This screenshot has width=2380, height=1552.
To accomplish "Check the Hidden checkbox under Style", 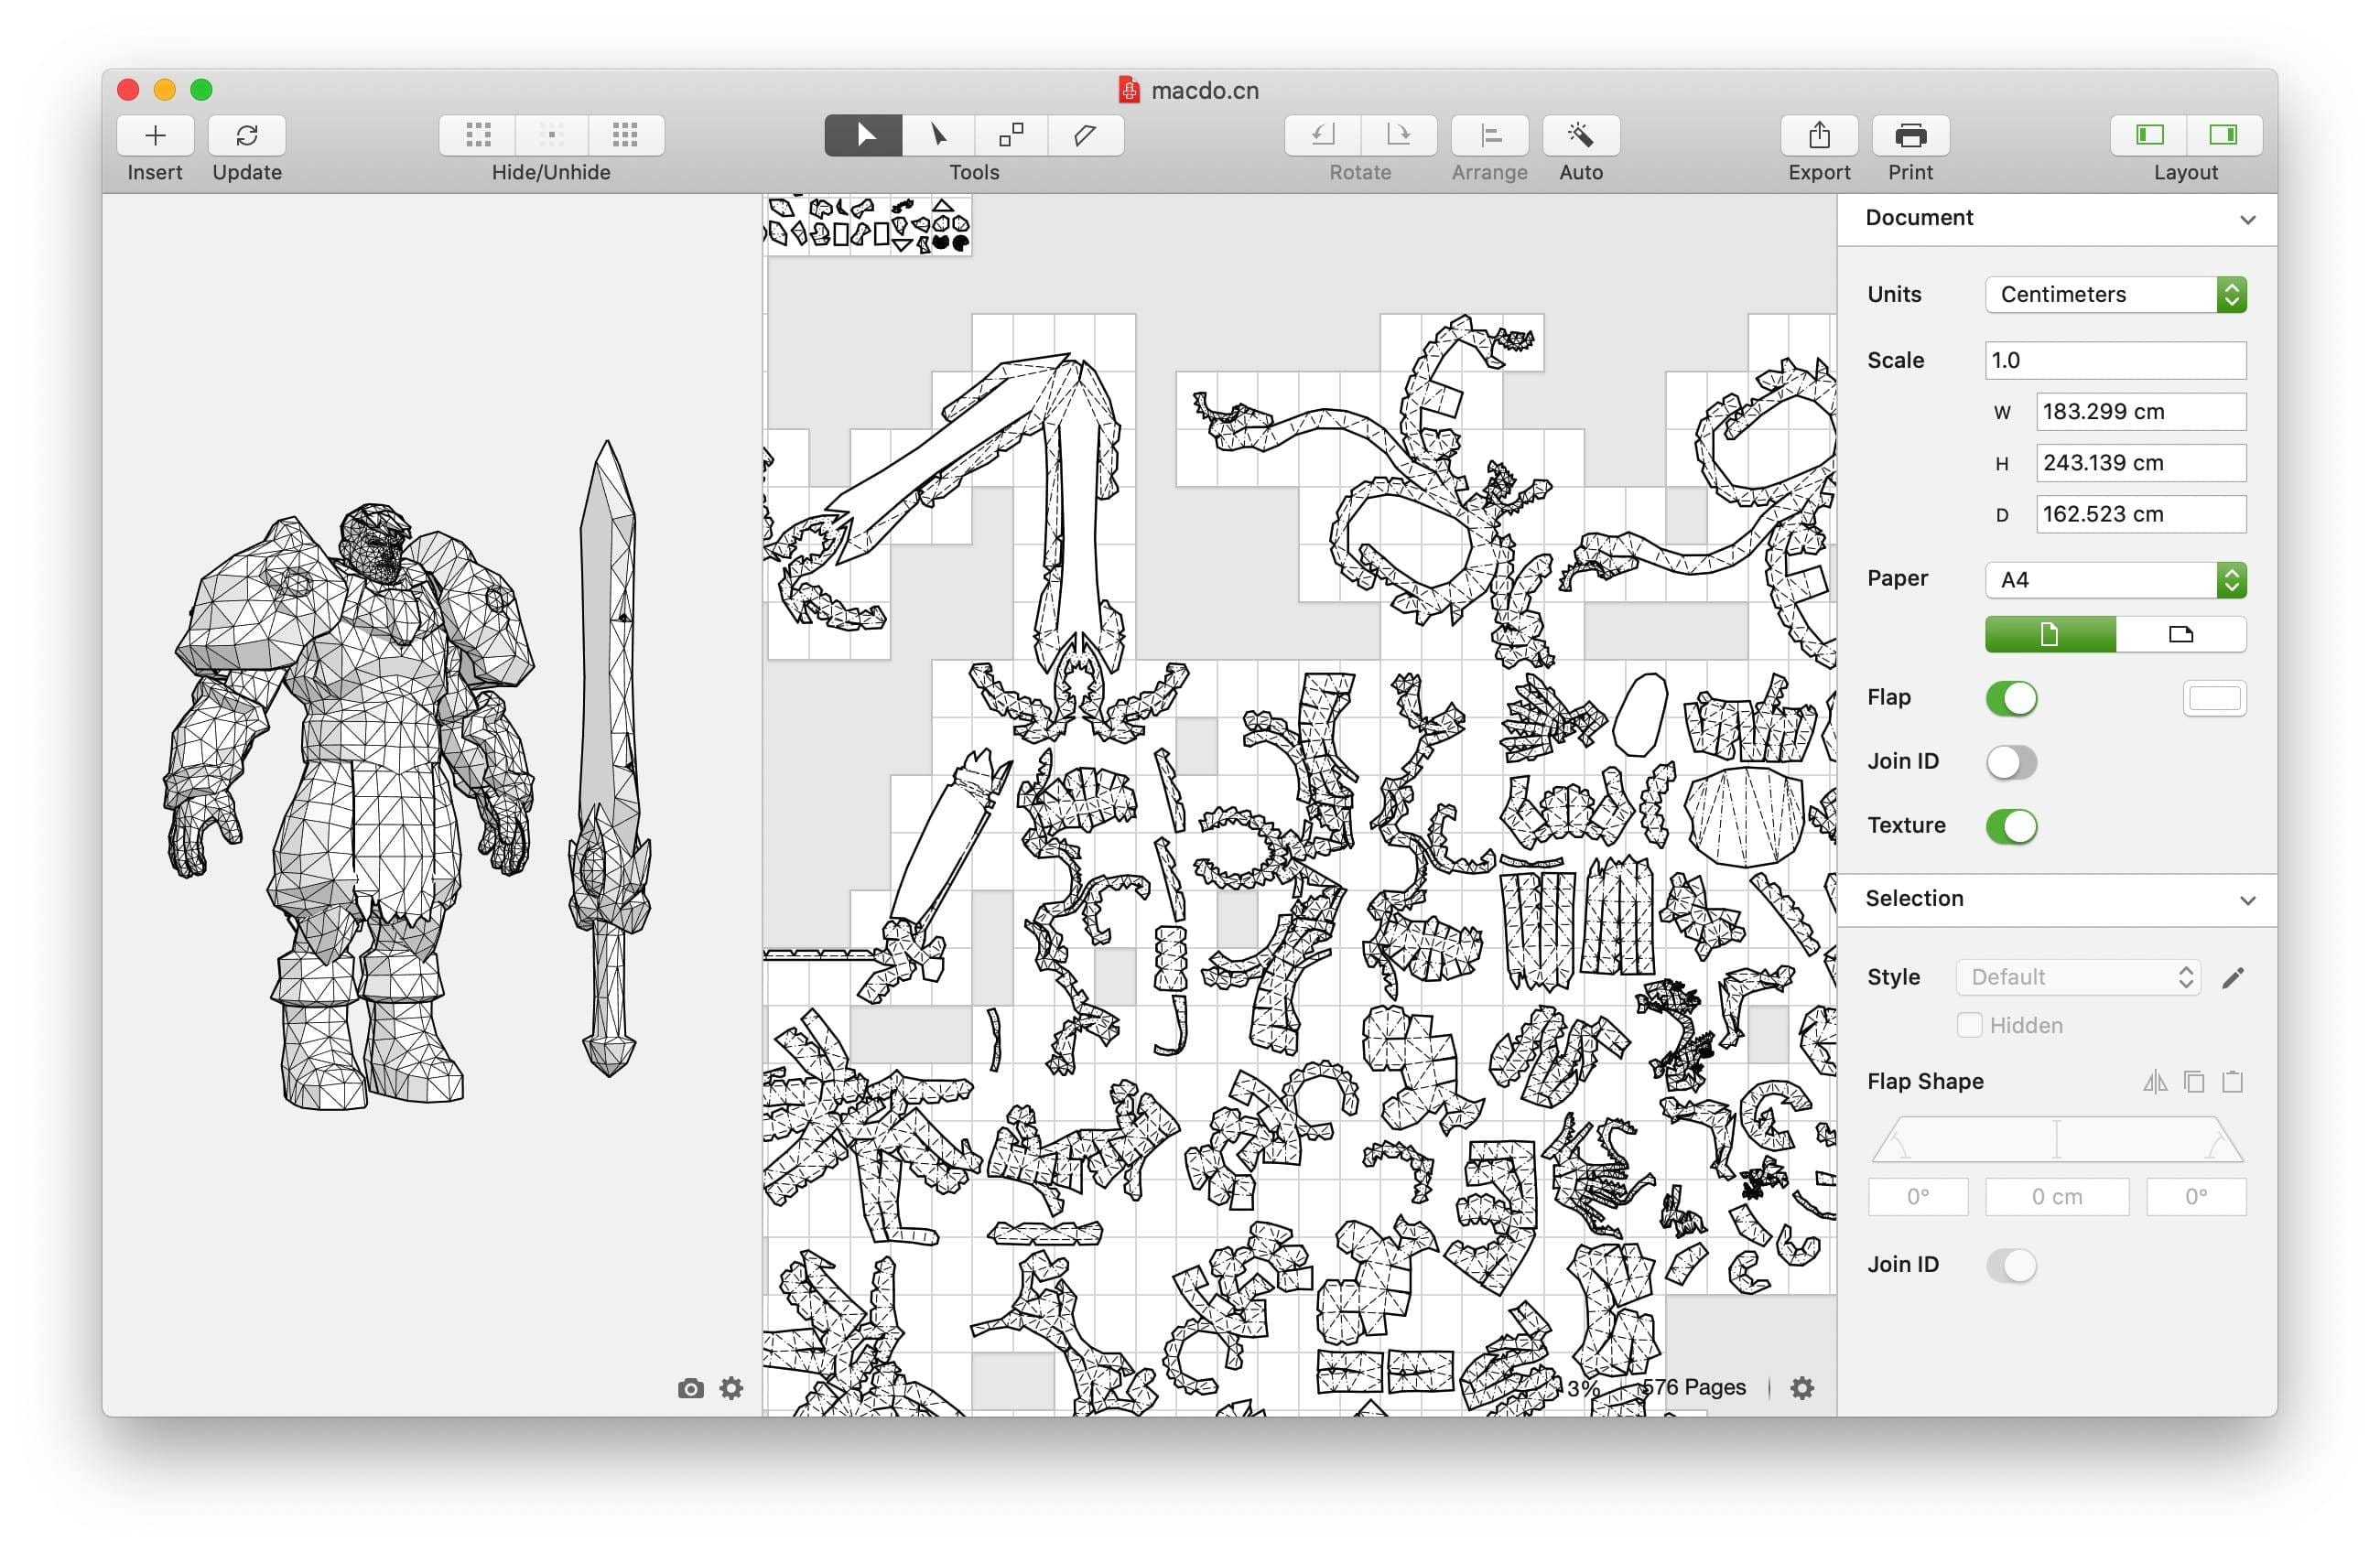I will pyautogui.click(x=1968, y=1025).
